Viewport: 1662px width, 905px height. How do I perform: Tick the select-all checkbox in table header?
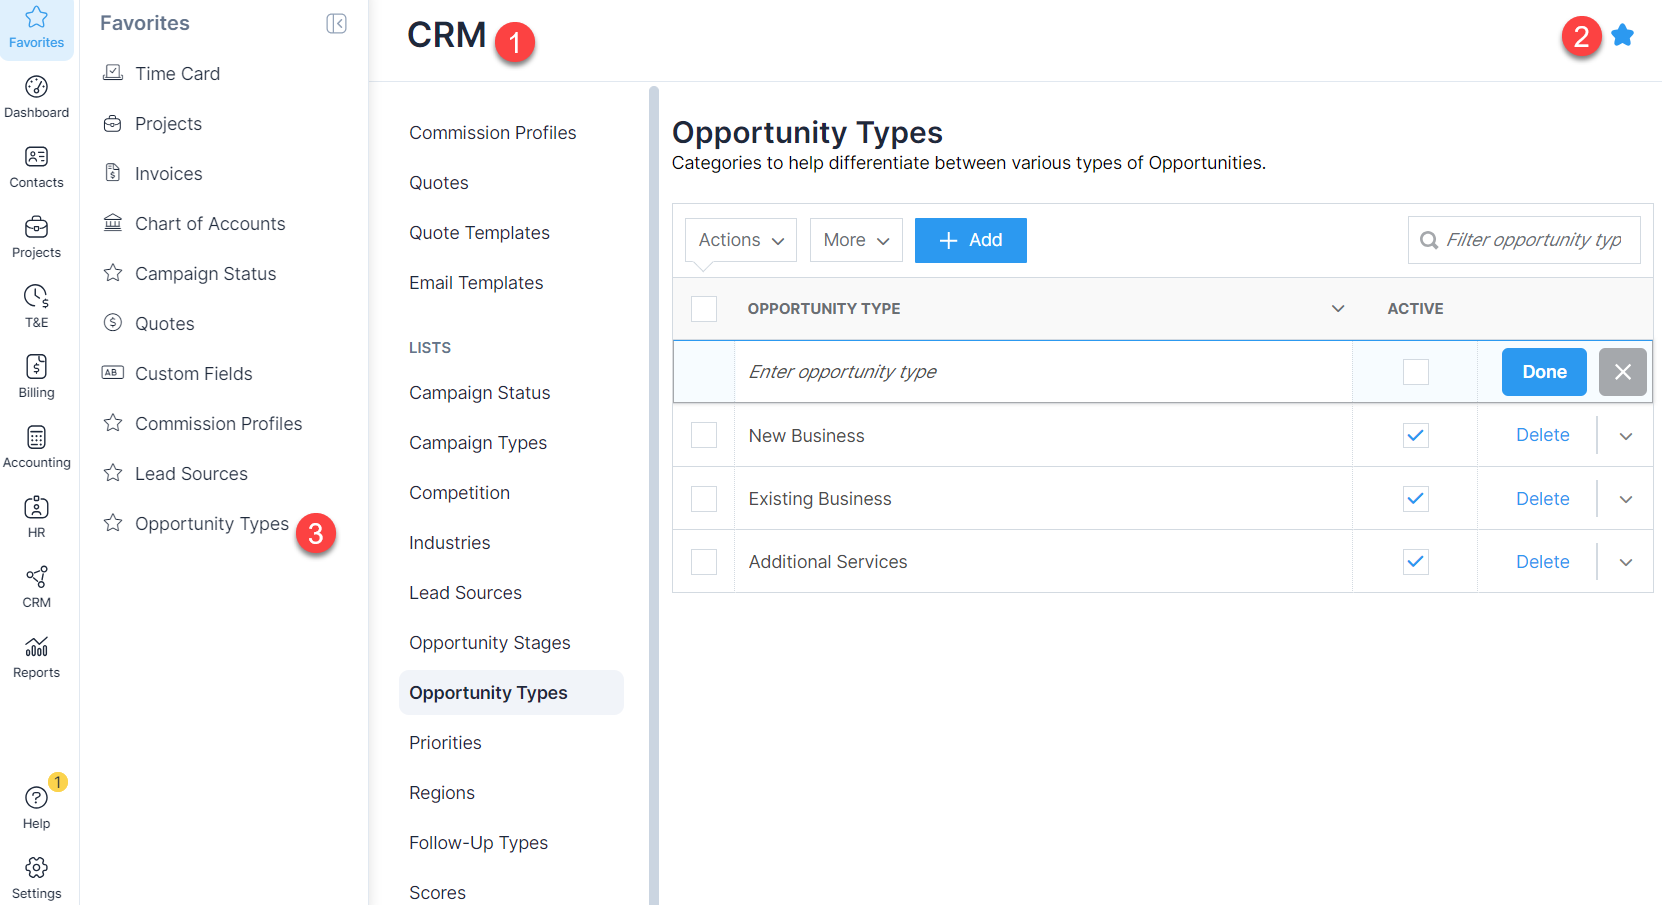coord(704,309)
